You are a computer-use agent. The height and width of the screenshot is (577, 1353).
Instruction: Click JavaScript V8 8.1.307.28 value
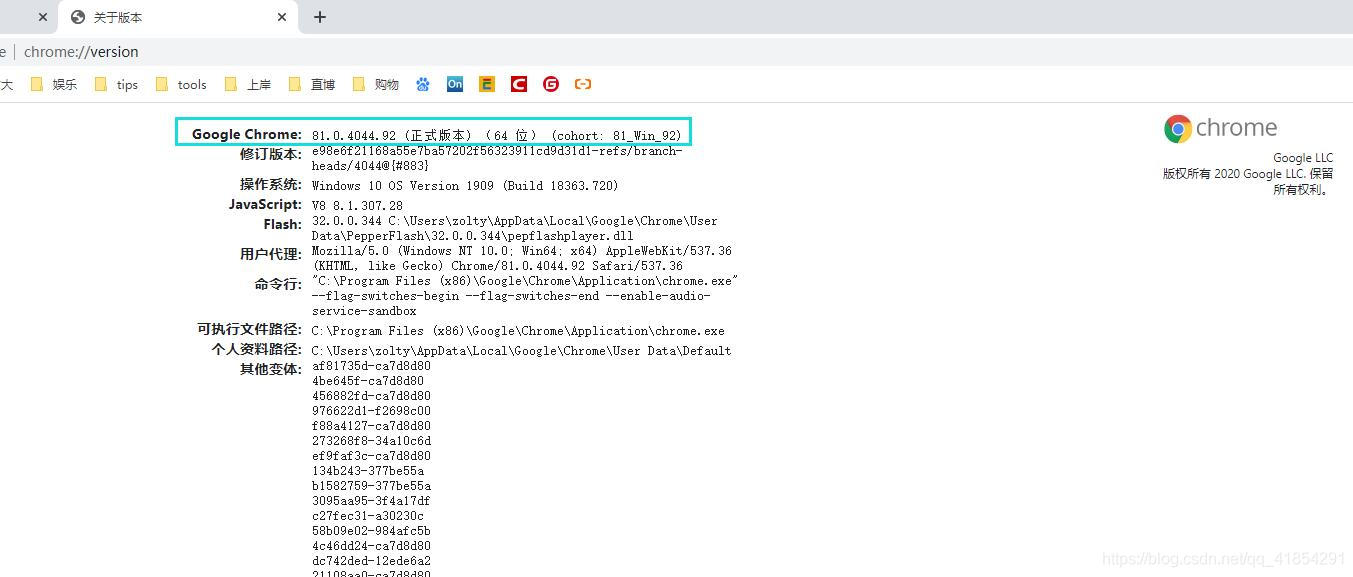coord(357,206)
